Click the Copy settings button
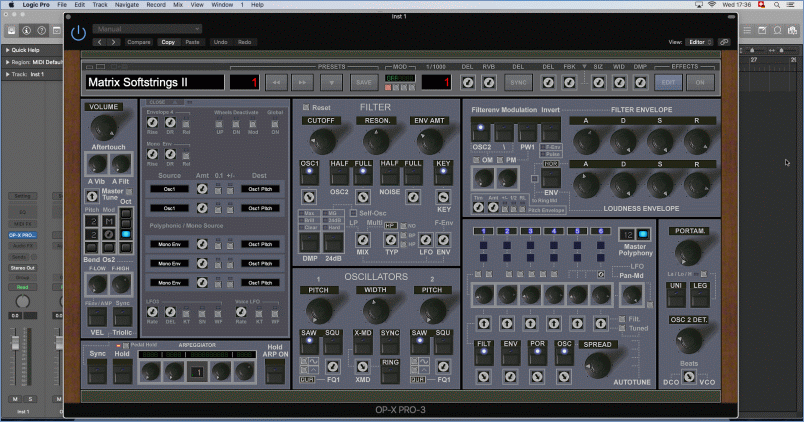804x422 pixels. coord(168,42)
